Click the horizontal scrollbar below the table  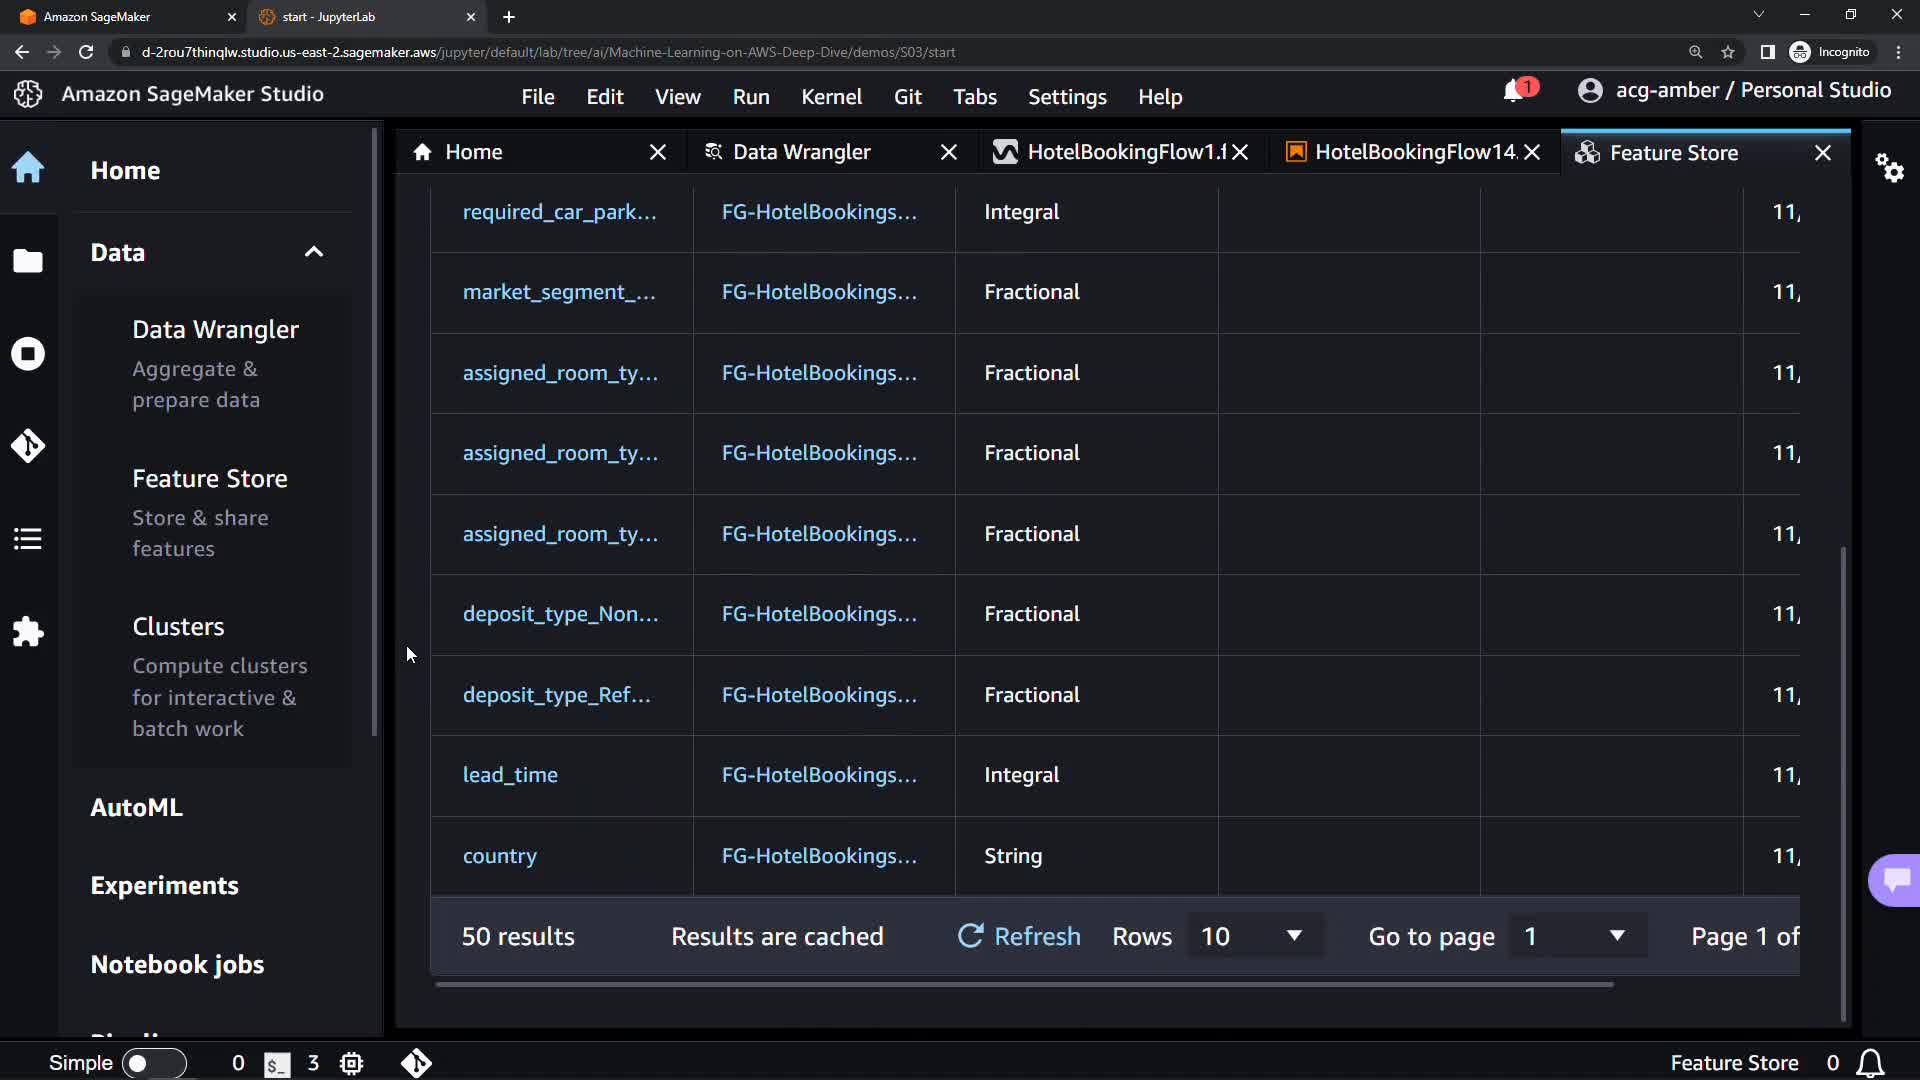1024,985
